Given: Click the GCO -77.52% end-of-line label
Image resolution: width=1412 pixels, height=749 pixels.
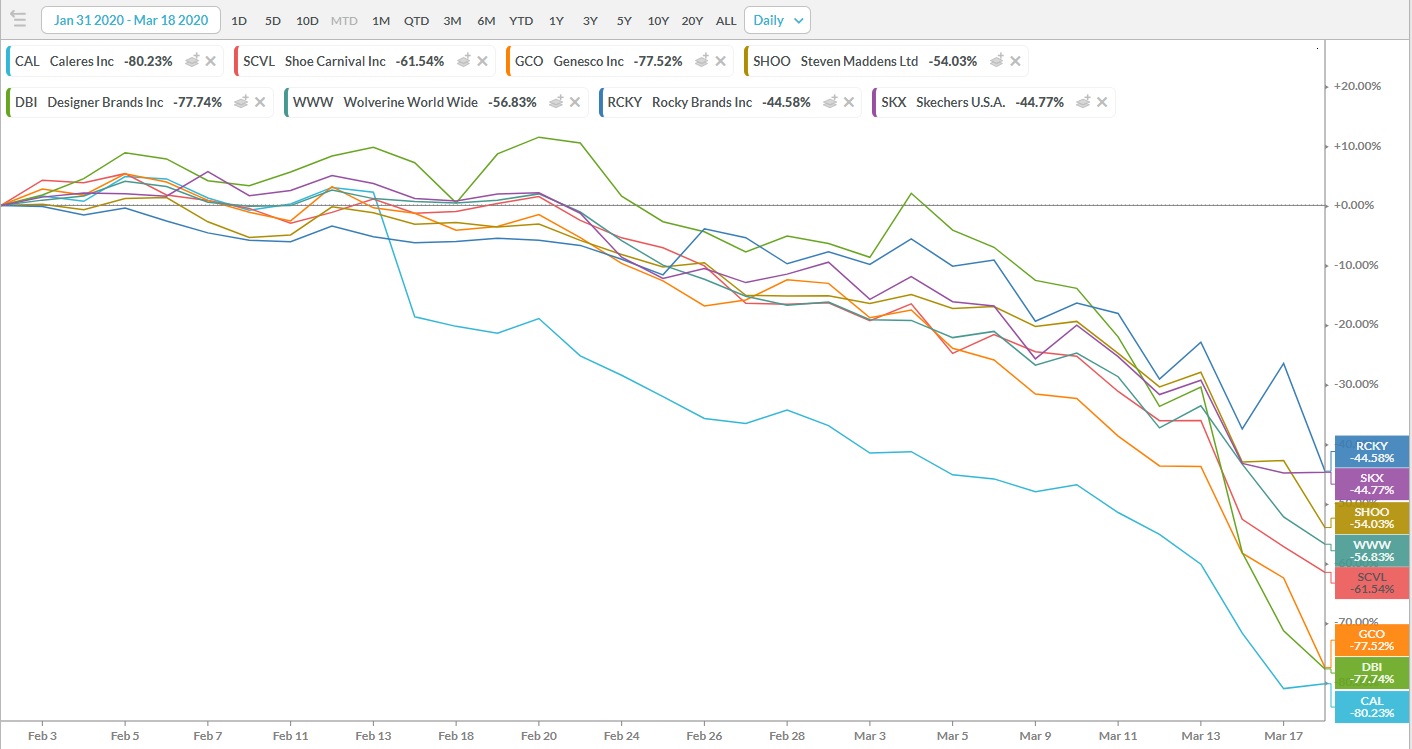Looking at the screenshot, I should (x=1372, y=640).
